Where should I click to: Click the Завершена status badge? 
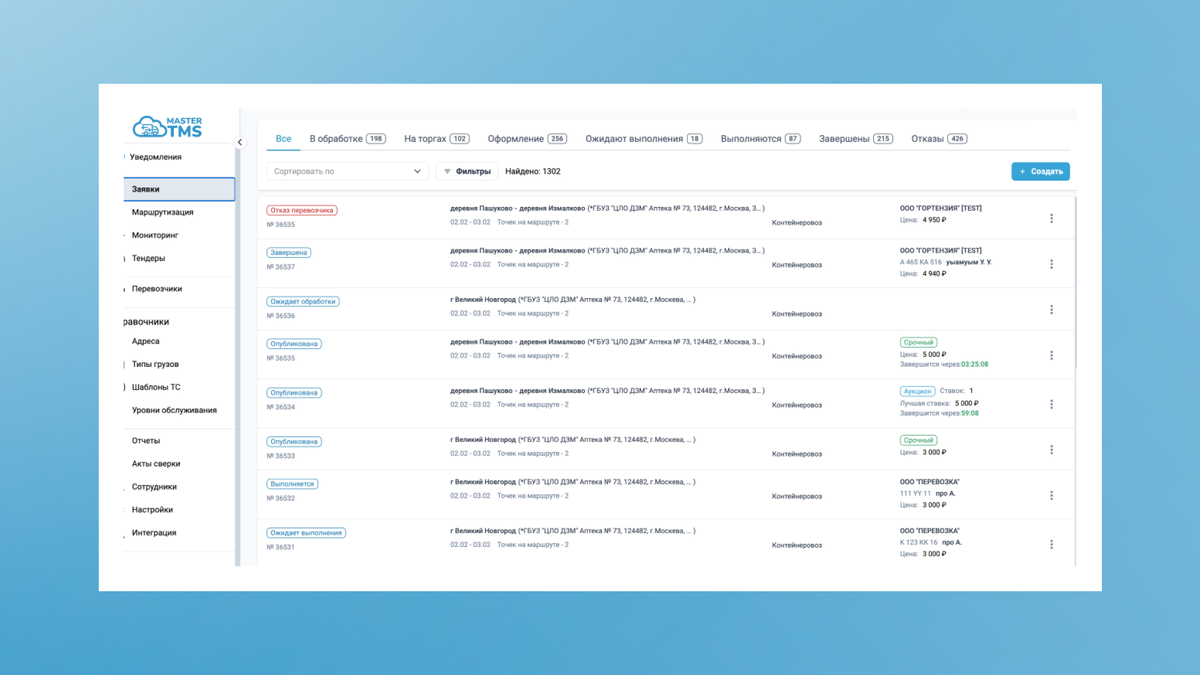click(289, 253)
